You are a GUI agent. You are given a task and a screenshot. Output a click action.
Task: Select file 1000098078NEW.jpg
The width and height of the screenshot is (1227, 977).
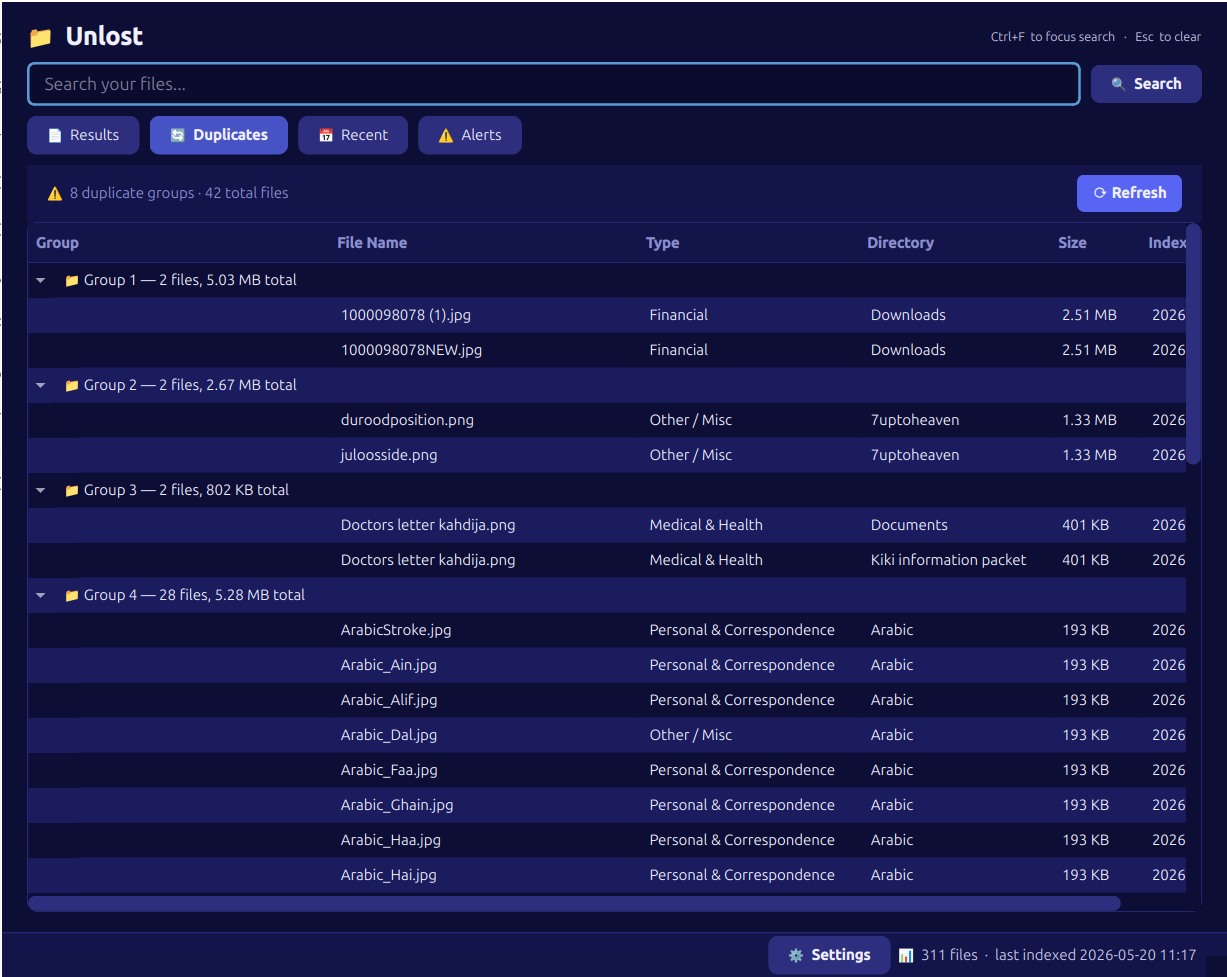point(412,350)
